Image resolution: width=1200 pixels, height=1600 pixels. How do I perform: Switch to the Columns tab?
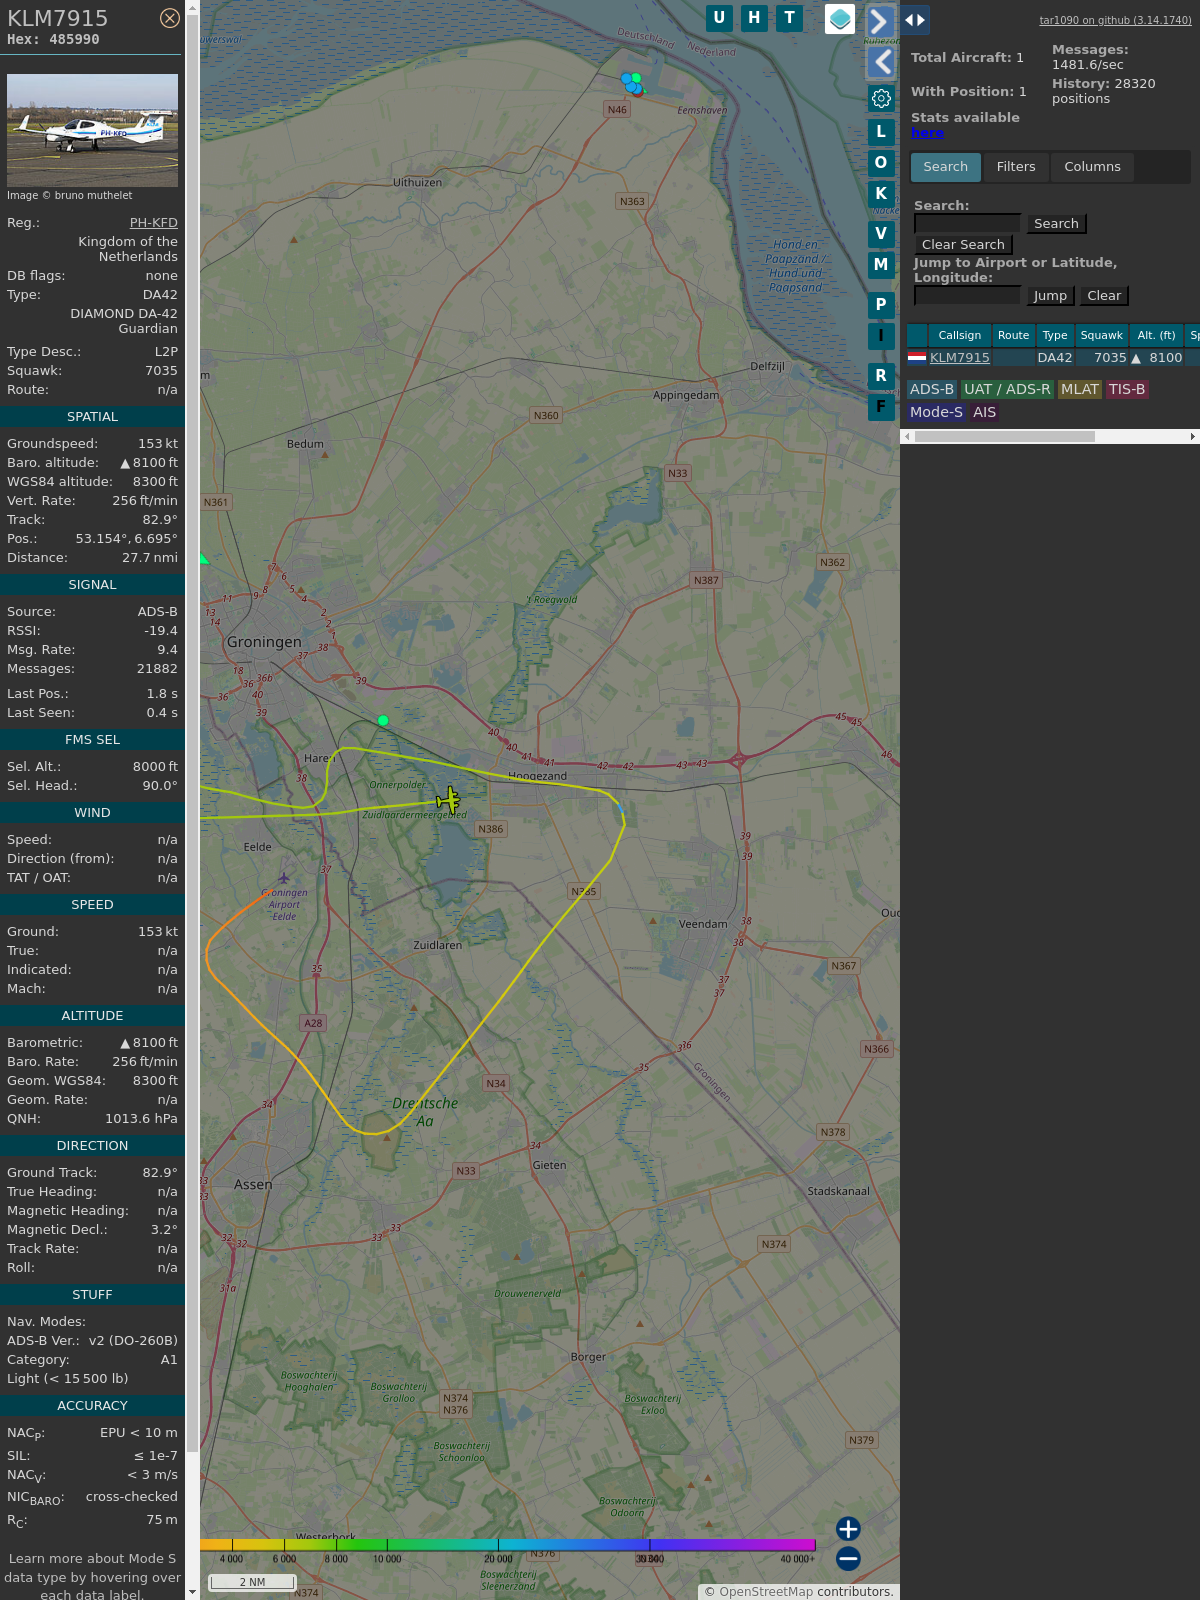(x=1092, y=167)
